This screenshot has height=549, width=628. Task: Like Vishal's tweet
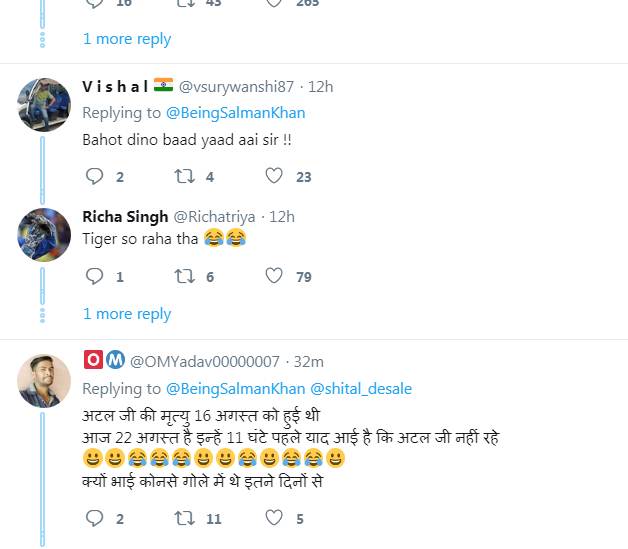273,177
